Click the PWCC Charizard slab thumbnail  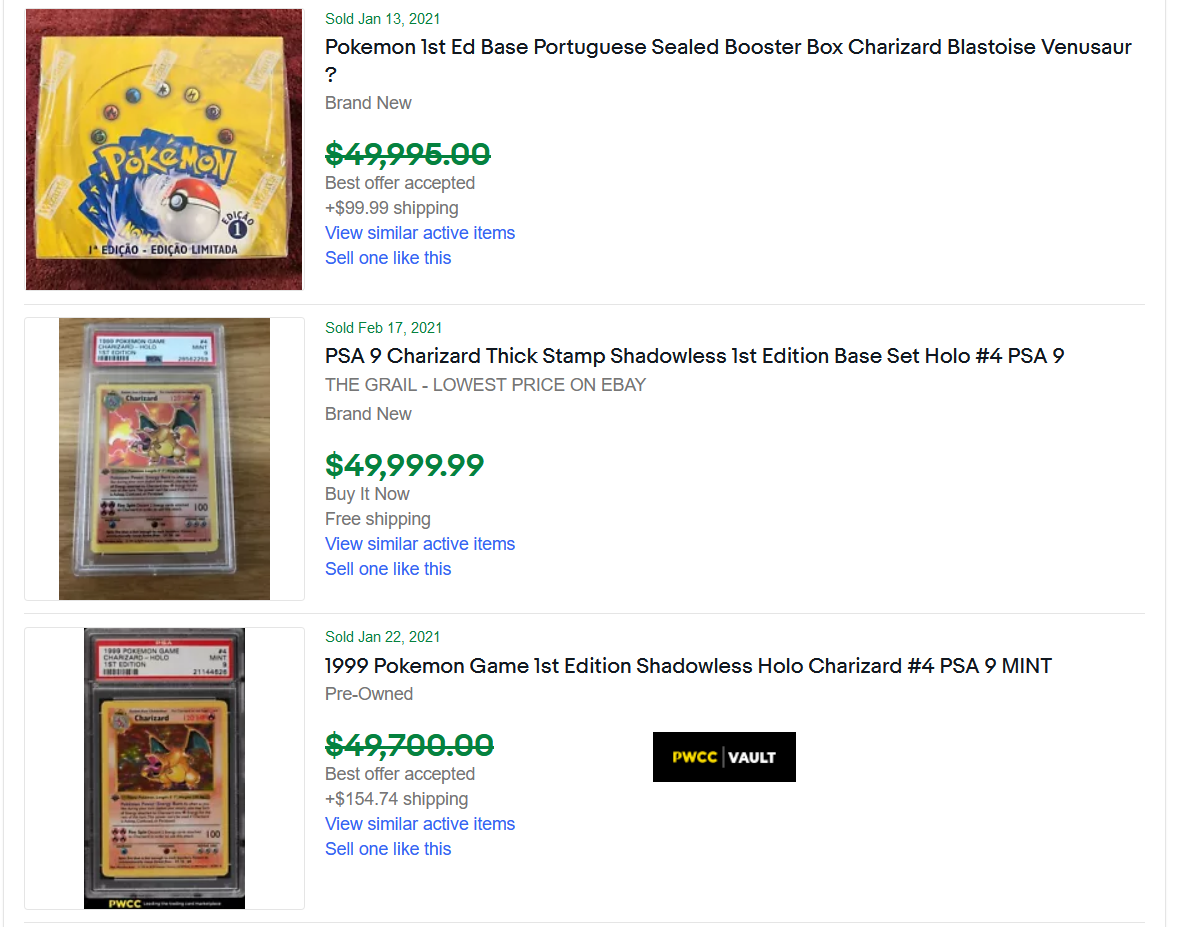164,768
